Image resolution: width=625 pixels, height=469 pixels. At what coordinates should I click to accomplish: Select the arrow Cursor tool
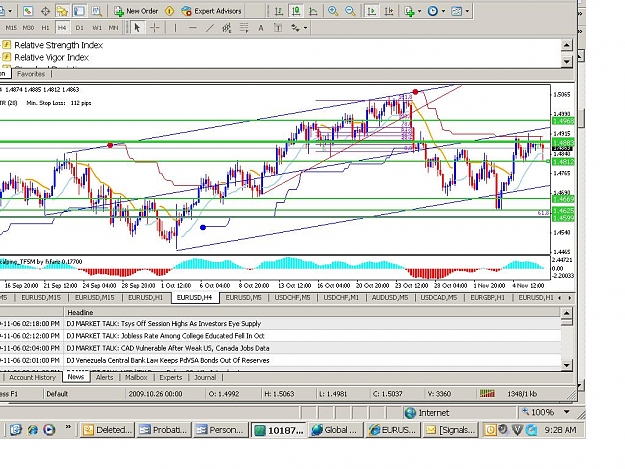(138, 27)
